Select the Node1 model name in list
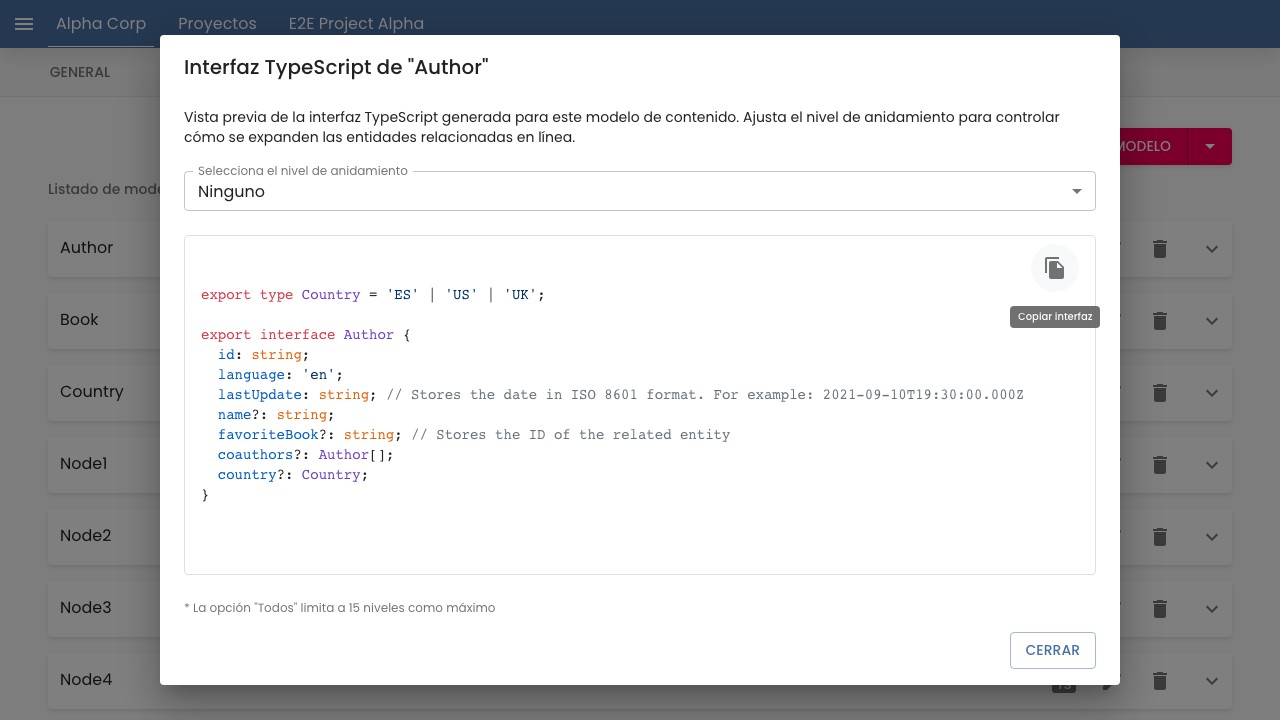 (84, 464)
